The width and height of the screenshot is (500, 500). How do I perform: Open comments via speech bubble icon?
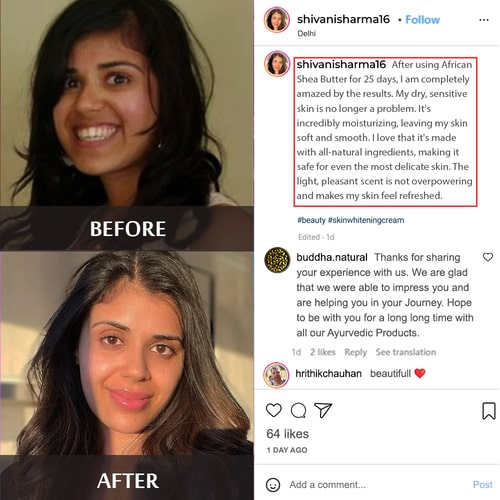298,410
